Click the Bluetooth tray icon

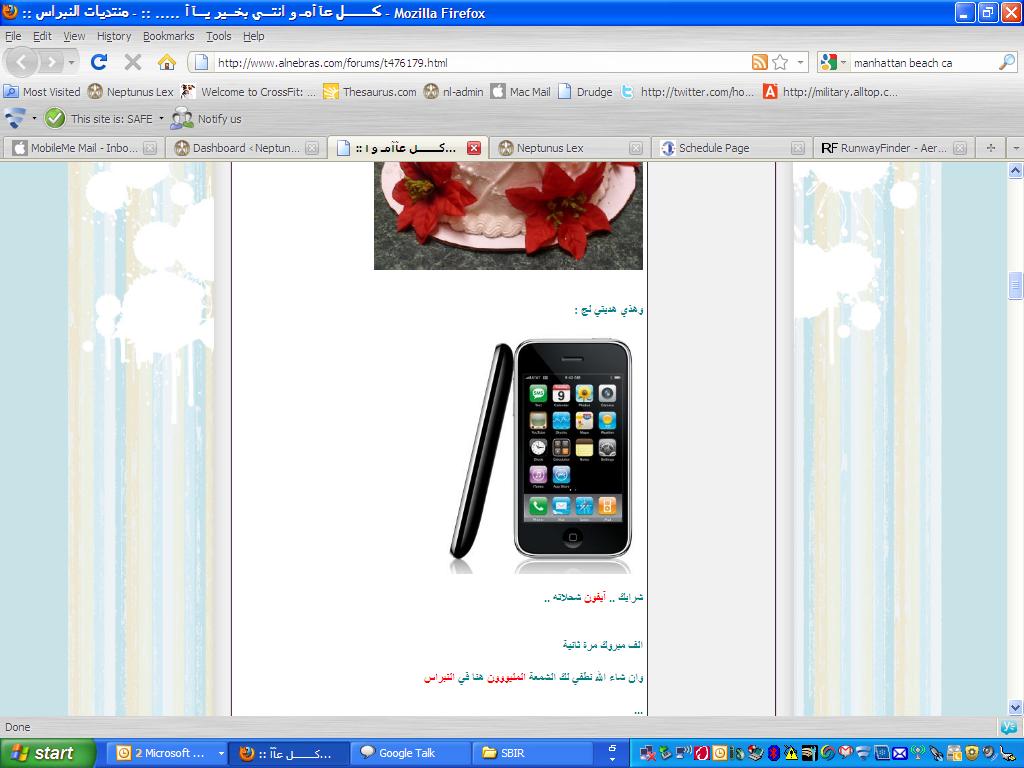pos(774,753)
